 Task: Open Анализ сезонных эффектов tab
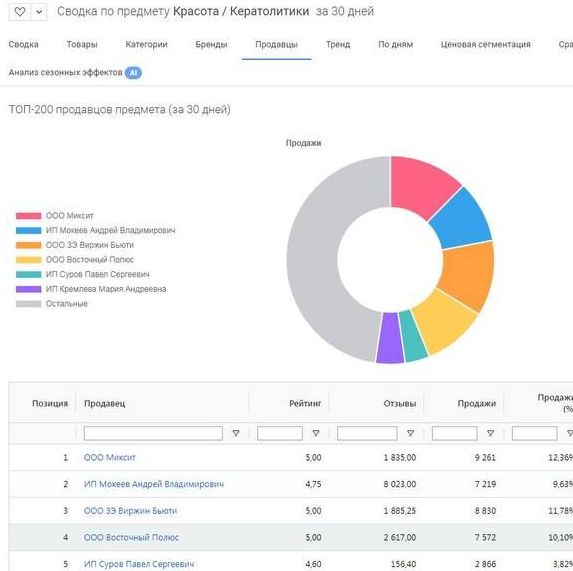click(x=65, y=72)
